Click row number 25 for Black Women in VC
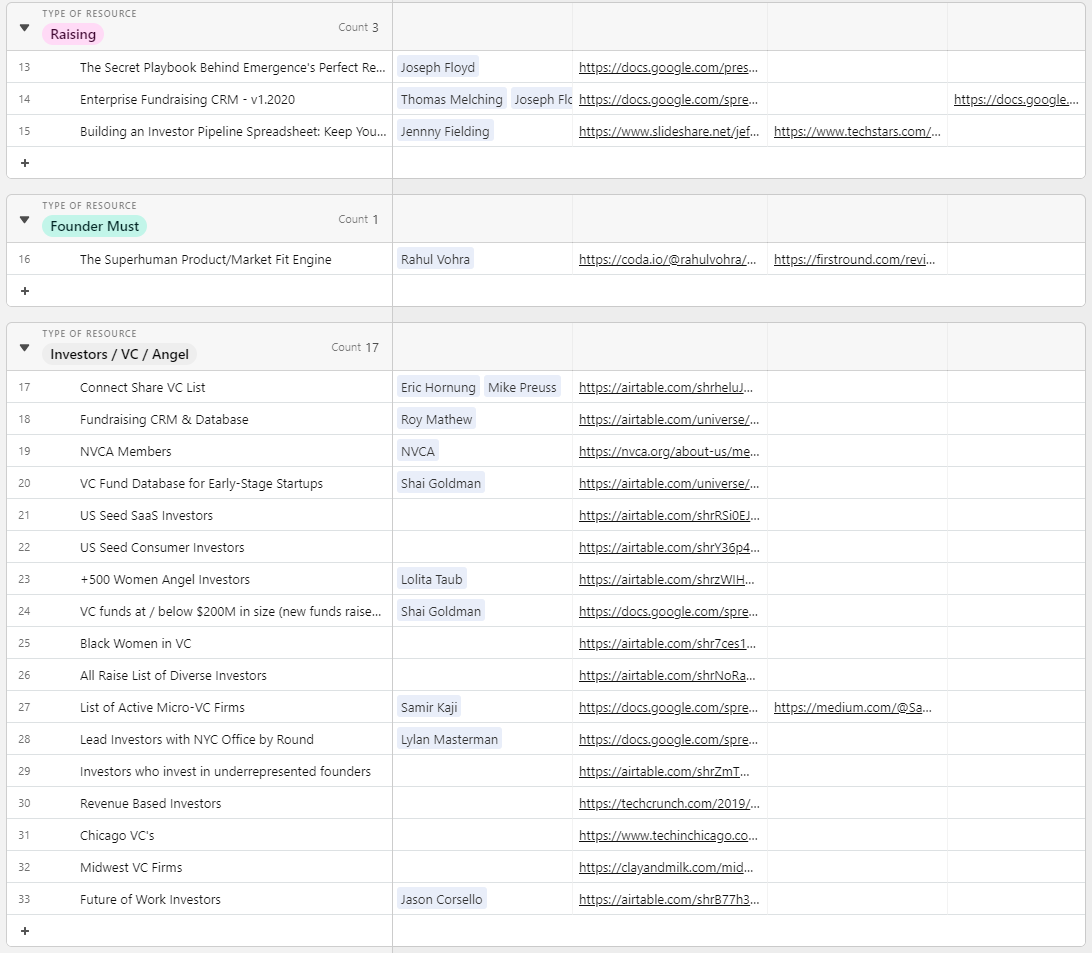Image resolution: width=1092 pixels, height=953 pixels. [x=25, y=643]
